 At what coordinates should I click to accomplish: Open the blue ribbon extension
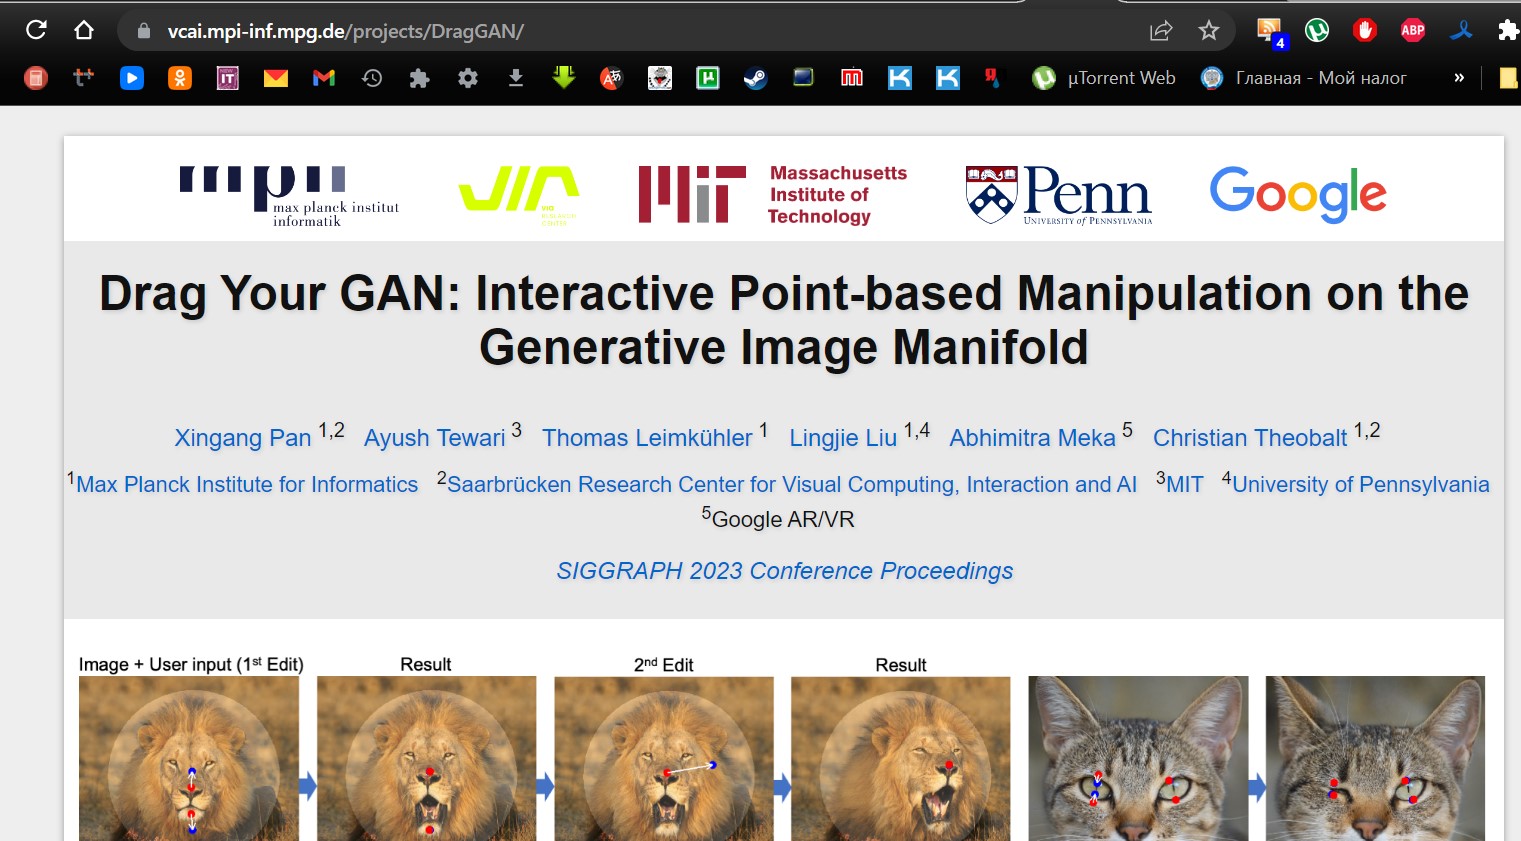coord(1461,30)
